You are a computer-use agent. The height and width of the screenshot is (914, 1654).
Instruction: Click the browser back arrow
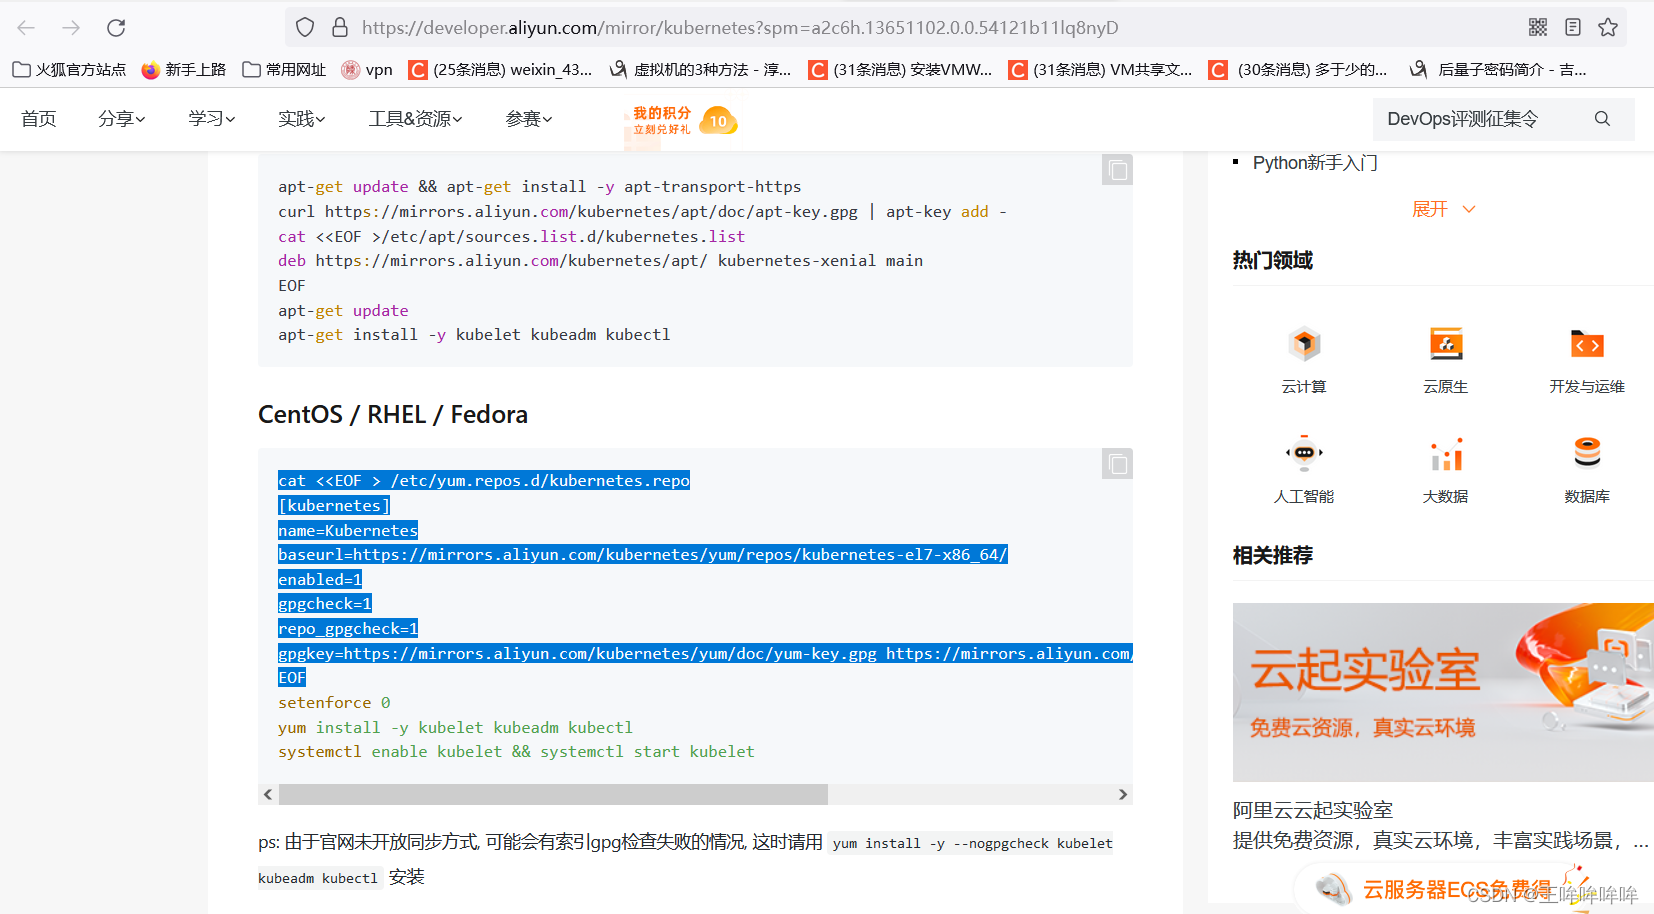(x=26, y=27)
